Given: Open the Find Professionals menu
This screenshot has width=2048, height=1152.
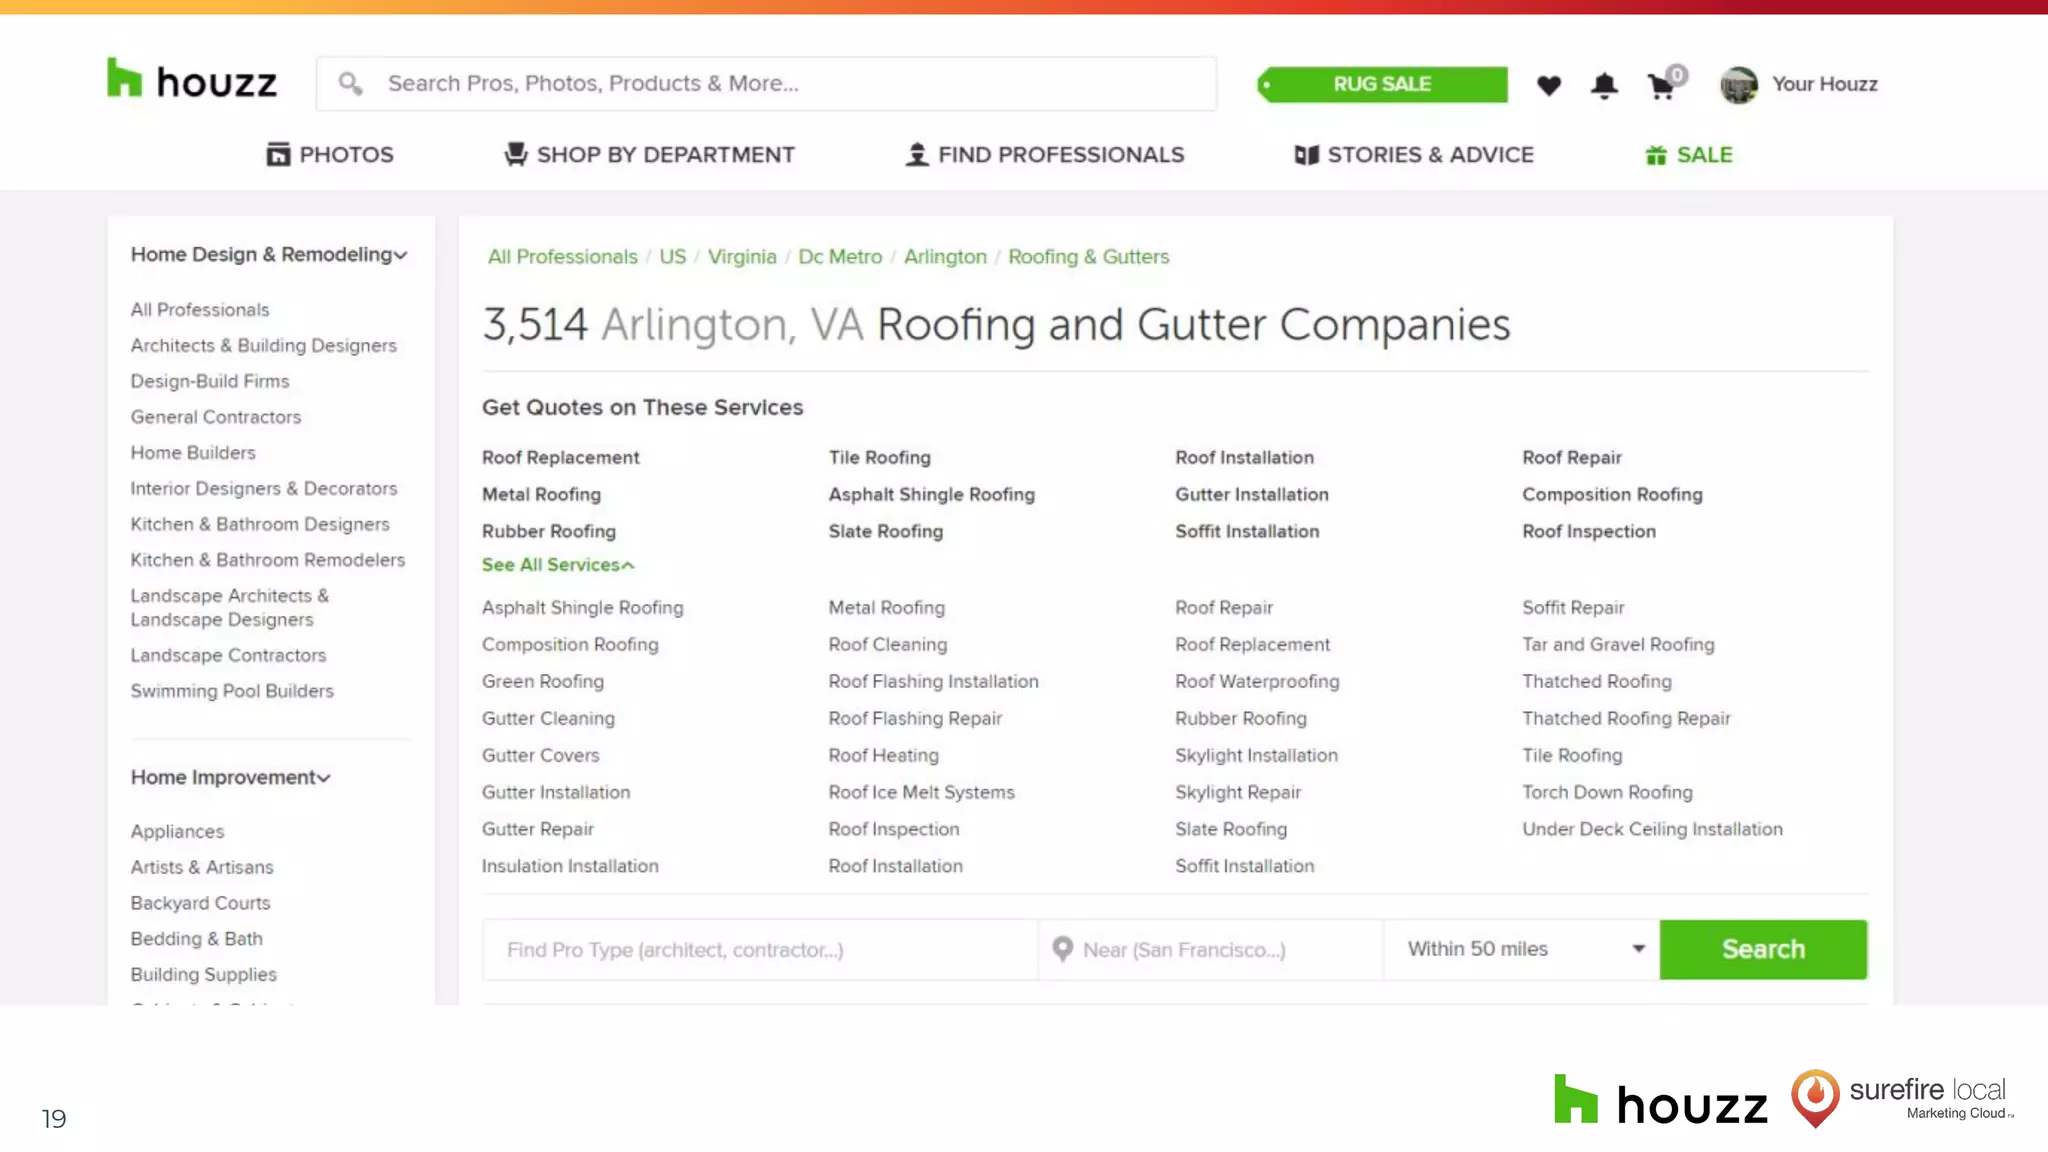Looking at the screenshot, I should 1044,155.
